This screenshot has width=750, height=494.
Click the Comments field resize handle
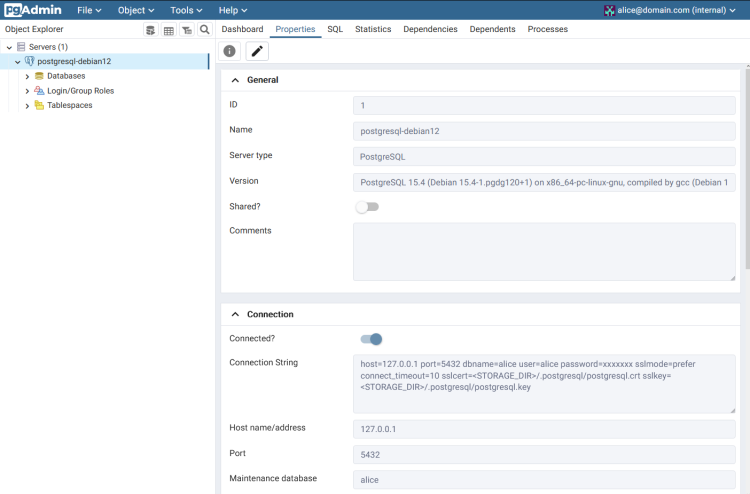pos(732,277)
